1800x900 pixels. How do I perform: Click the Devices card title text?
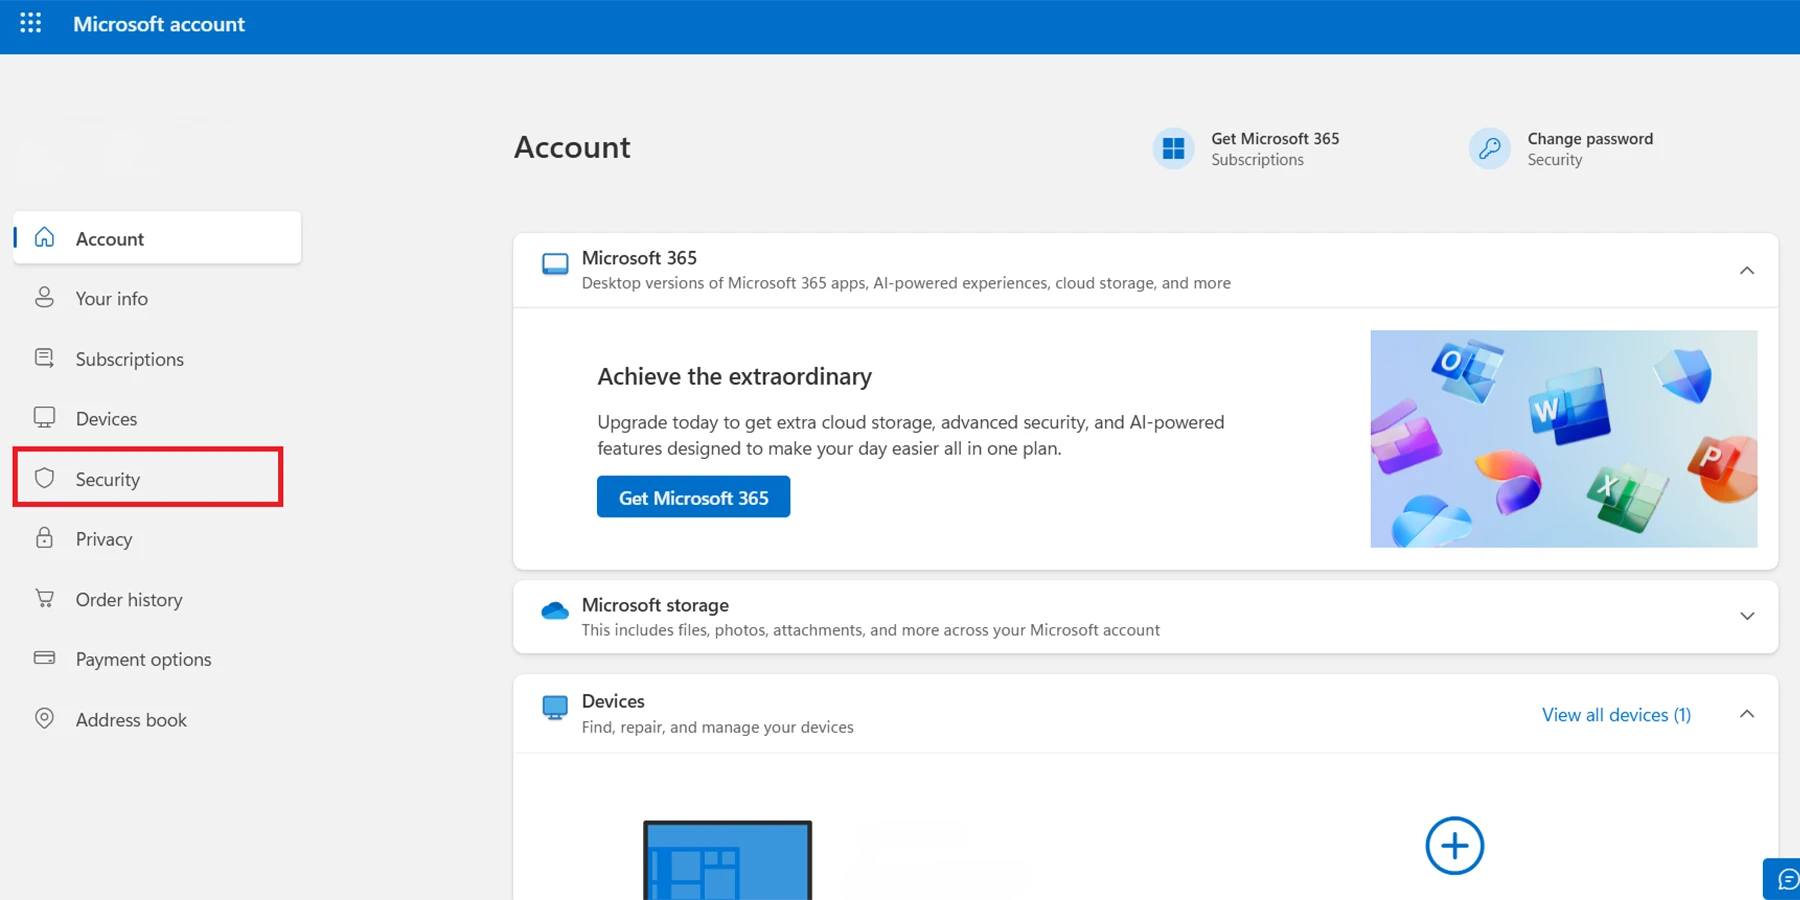(x=613, y=701)
